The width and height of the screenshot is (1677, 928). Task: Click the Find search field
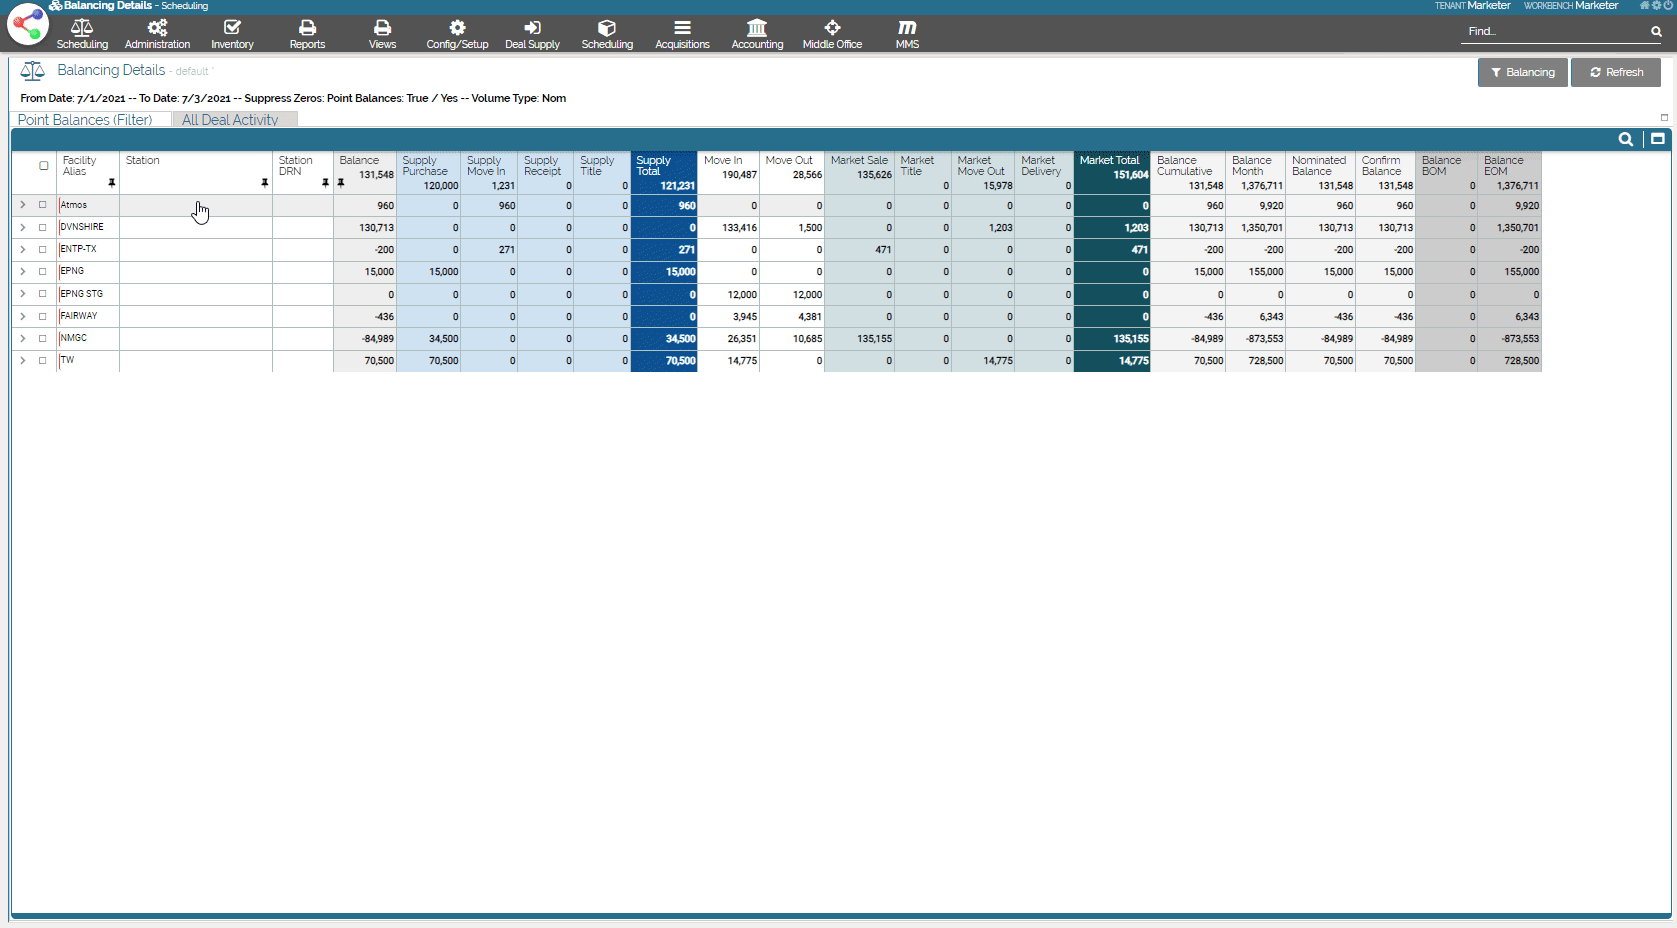(1555, 32)
